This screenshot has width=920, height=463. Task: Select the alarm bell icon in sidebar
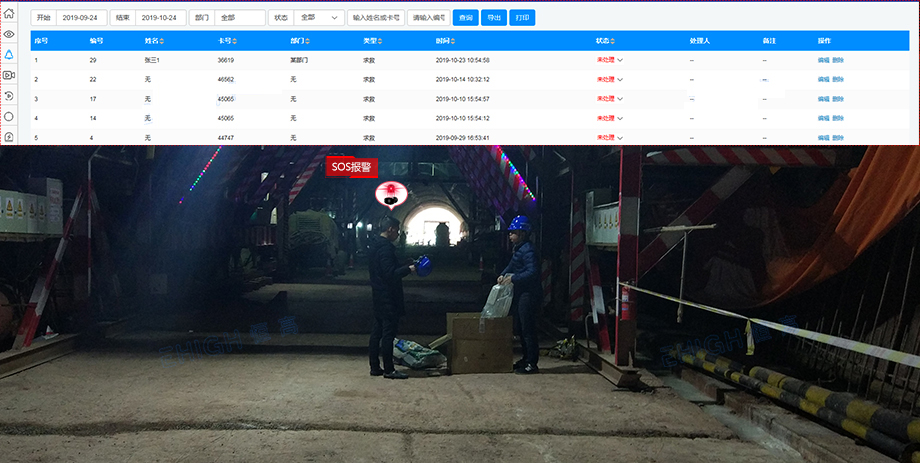pyautogui.click(x=9, y=55)
